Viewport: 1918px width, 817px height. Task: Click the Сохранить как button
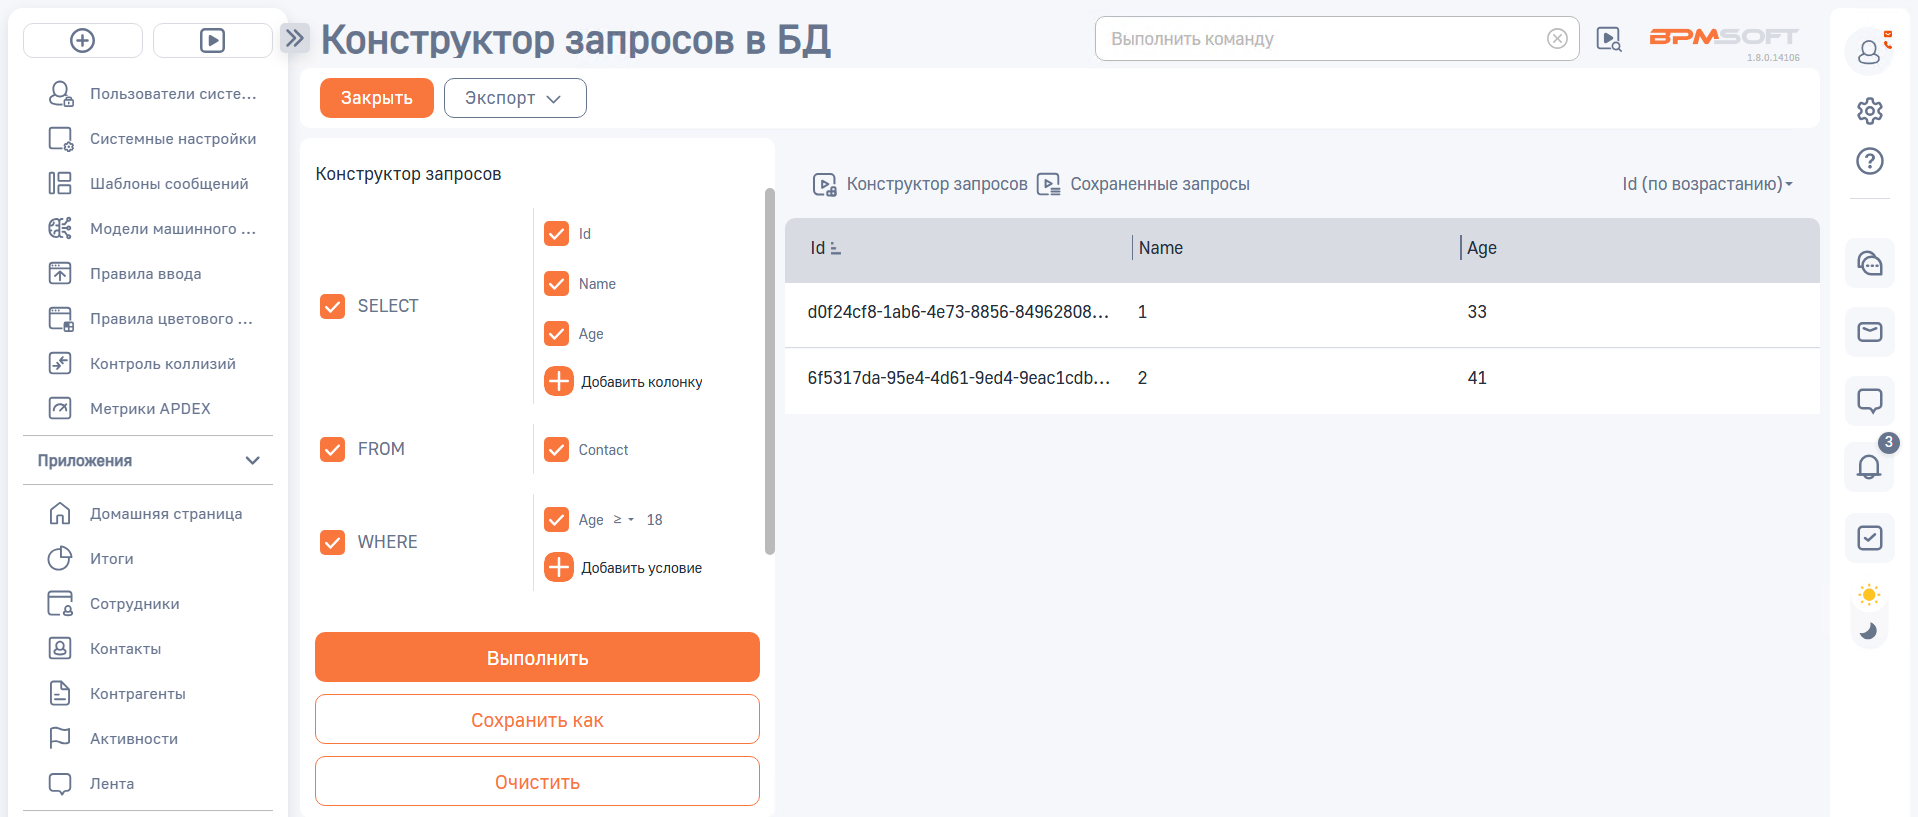537,720
